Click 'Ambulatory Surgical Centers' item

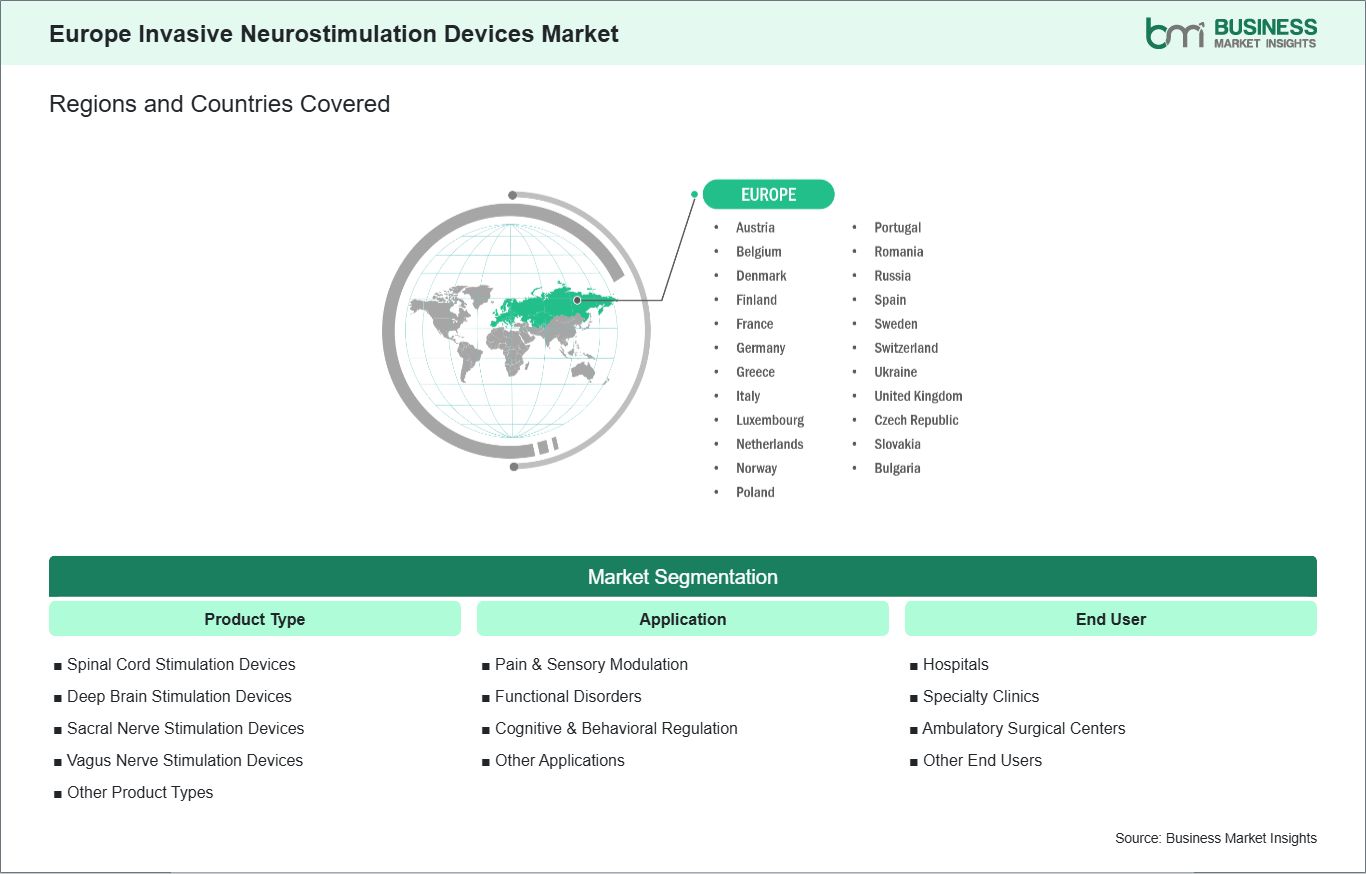[x=1024, y=728]
